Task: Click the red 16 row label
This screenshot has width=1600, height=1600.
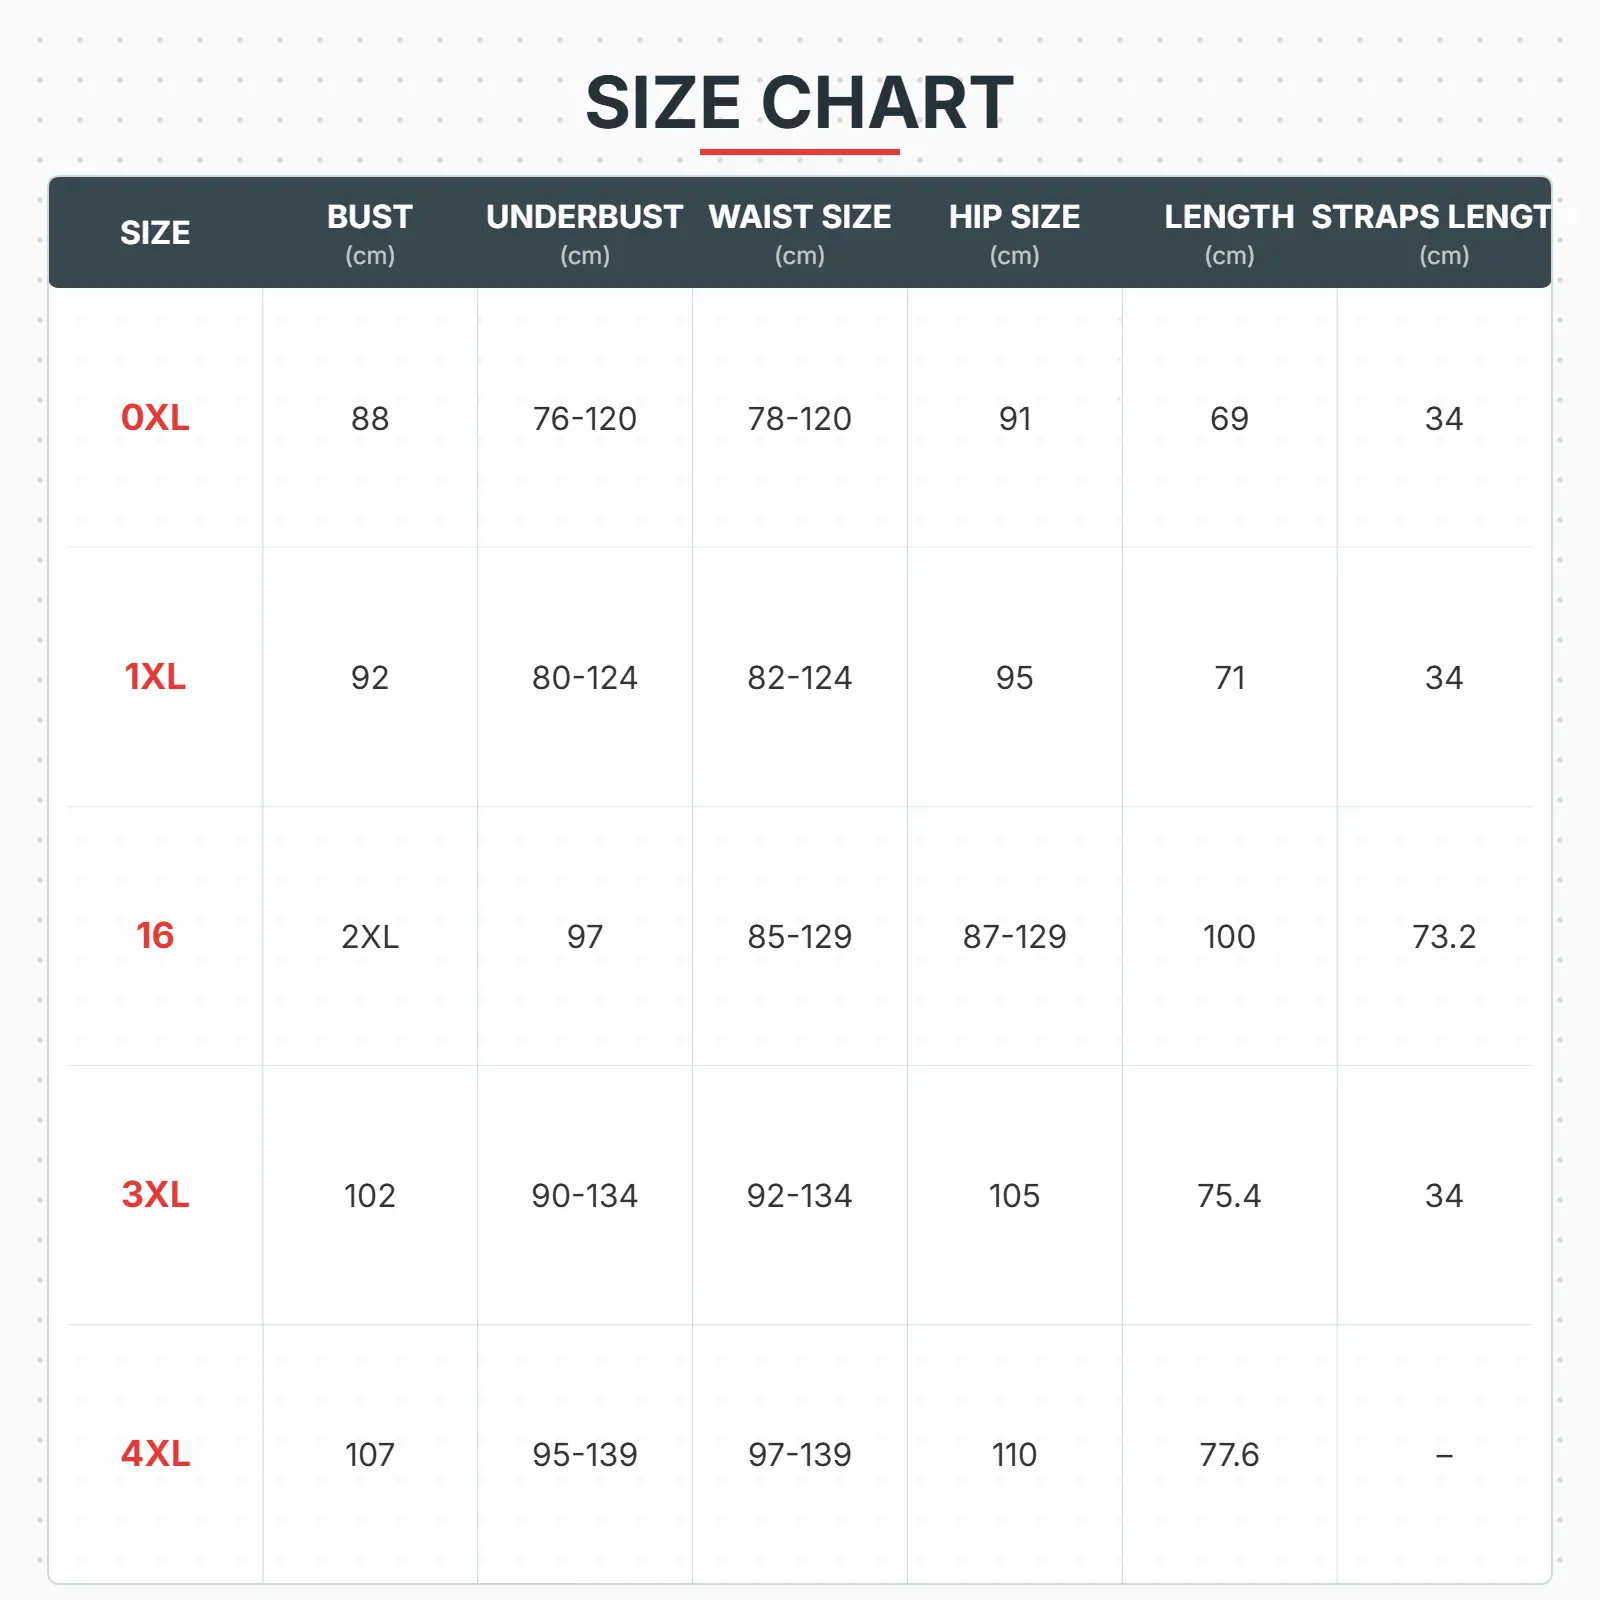Action: [x=155, y=936]
